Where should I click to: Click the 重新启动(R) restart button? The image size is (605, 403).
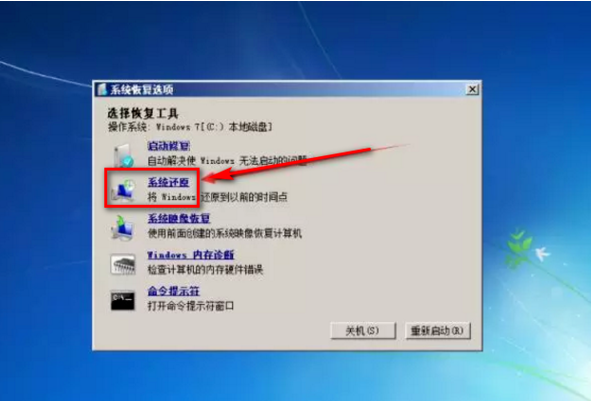[x=438, y=331]
